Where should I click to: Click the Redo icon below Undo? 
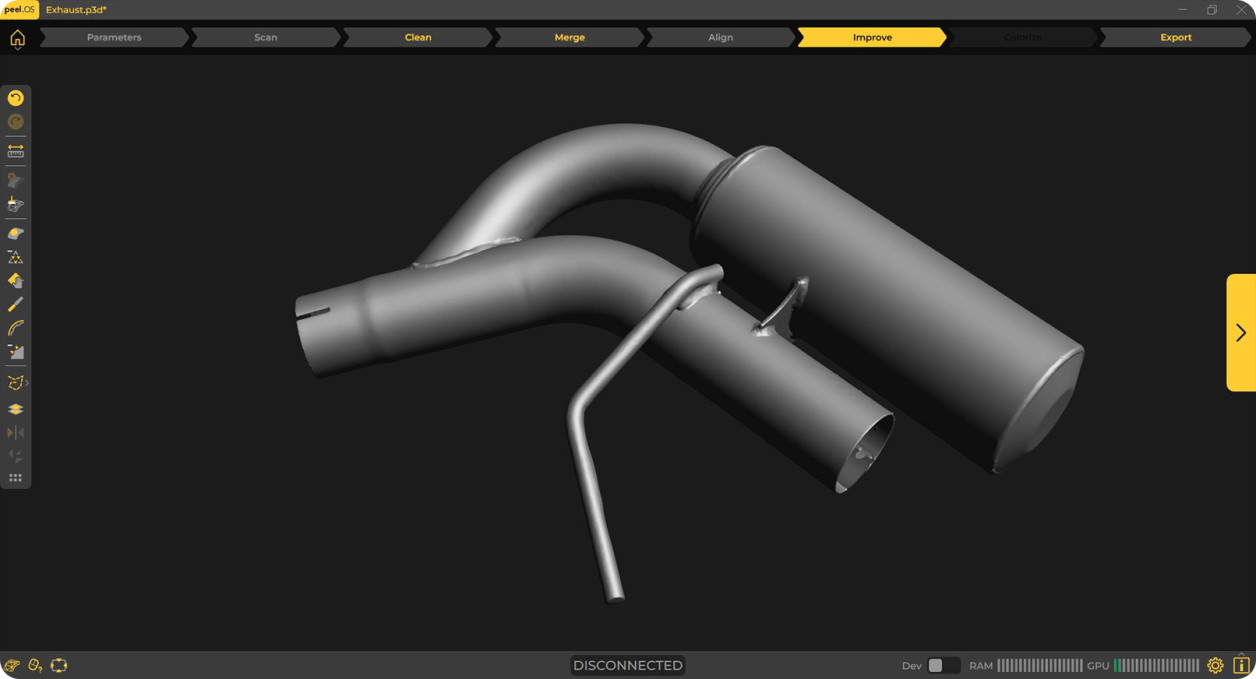click(15, 121)
